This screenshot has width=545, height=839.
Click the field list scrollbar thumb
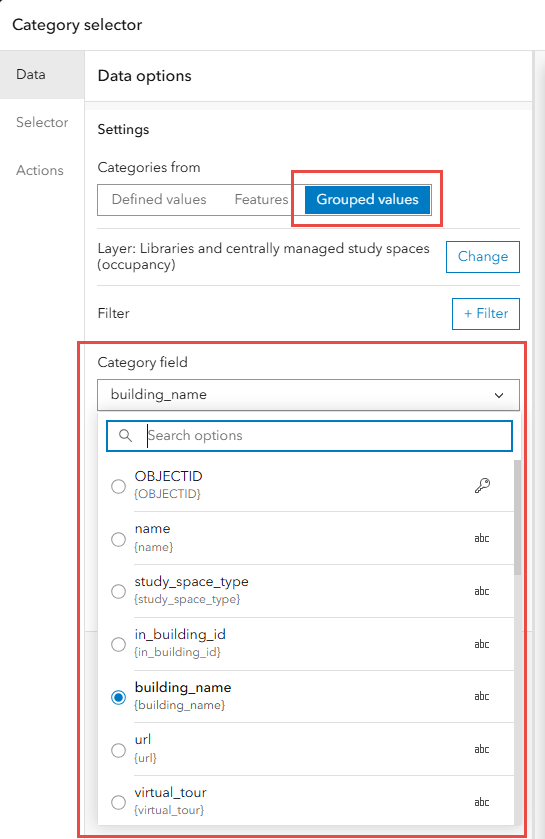(x=517, y=517)
